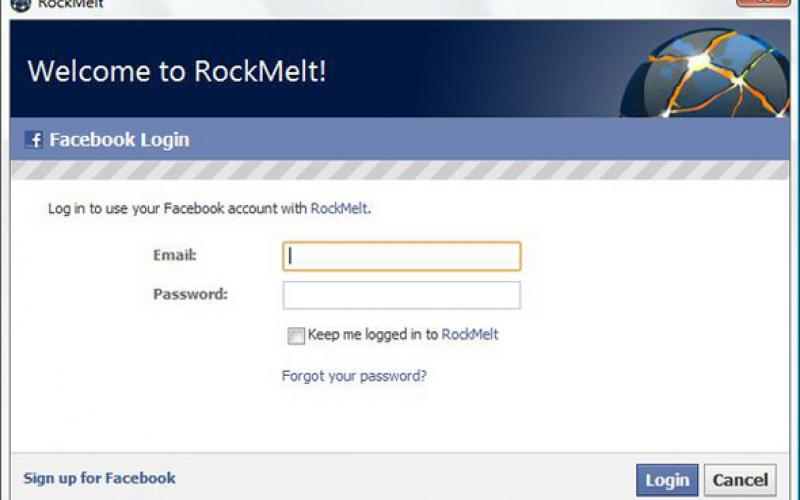The height and width of the screenshot is (500, 800).
Task: Enable the Keep me logged in checkbox
Action: [296, 336]
